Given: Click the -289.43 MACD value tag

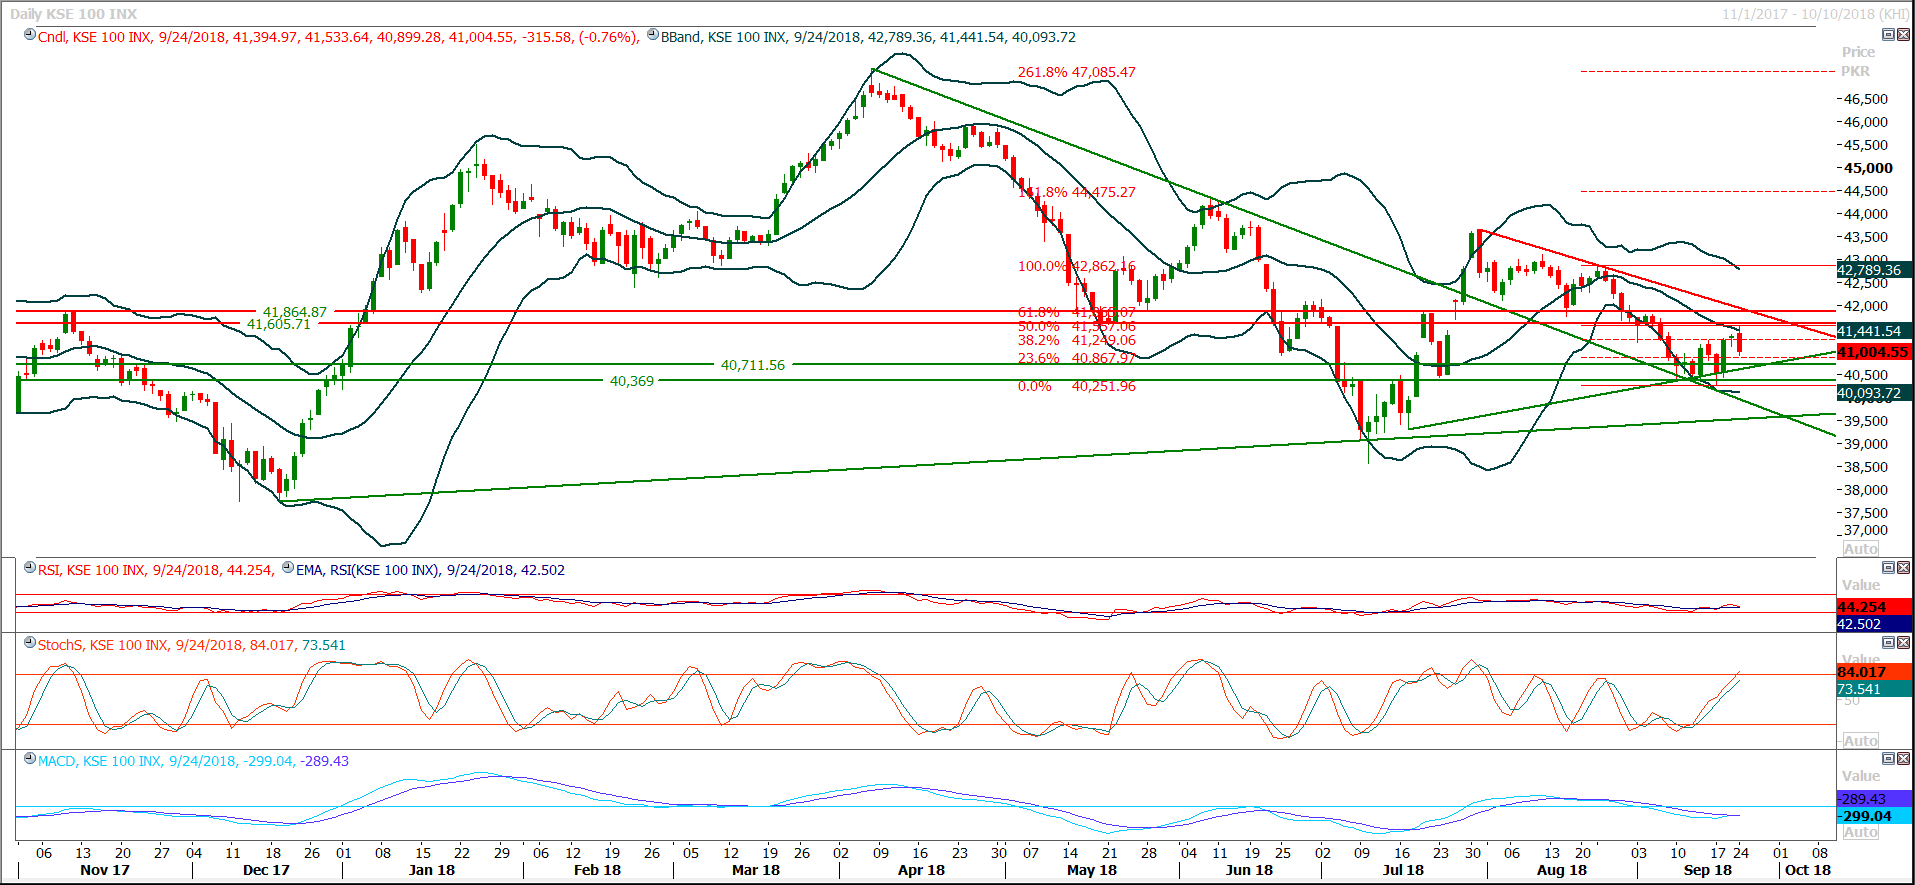Looking at the screenshot, I should (1874, 799).
